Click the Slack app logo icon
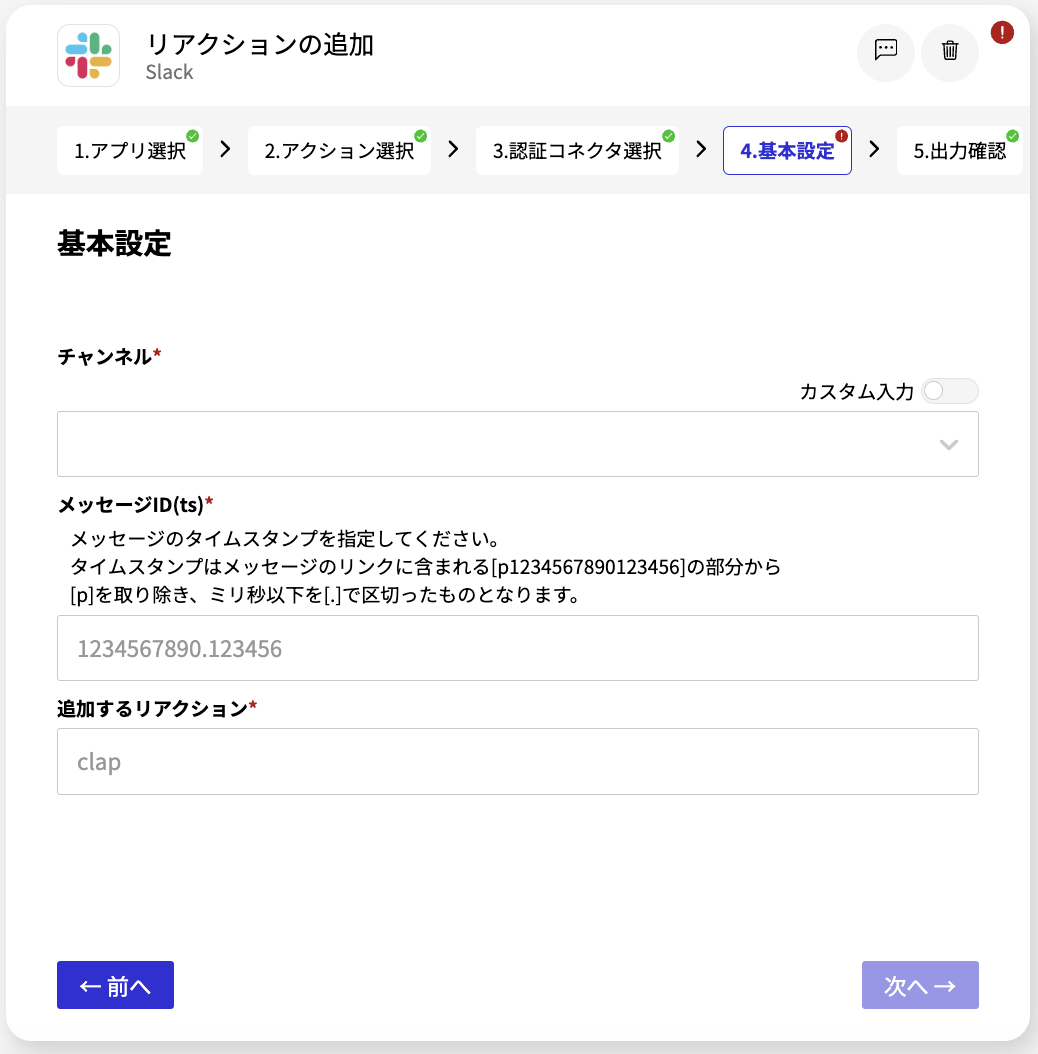1038x1054 pixels. coord(89,56)
